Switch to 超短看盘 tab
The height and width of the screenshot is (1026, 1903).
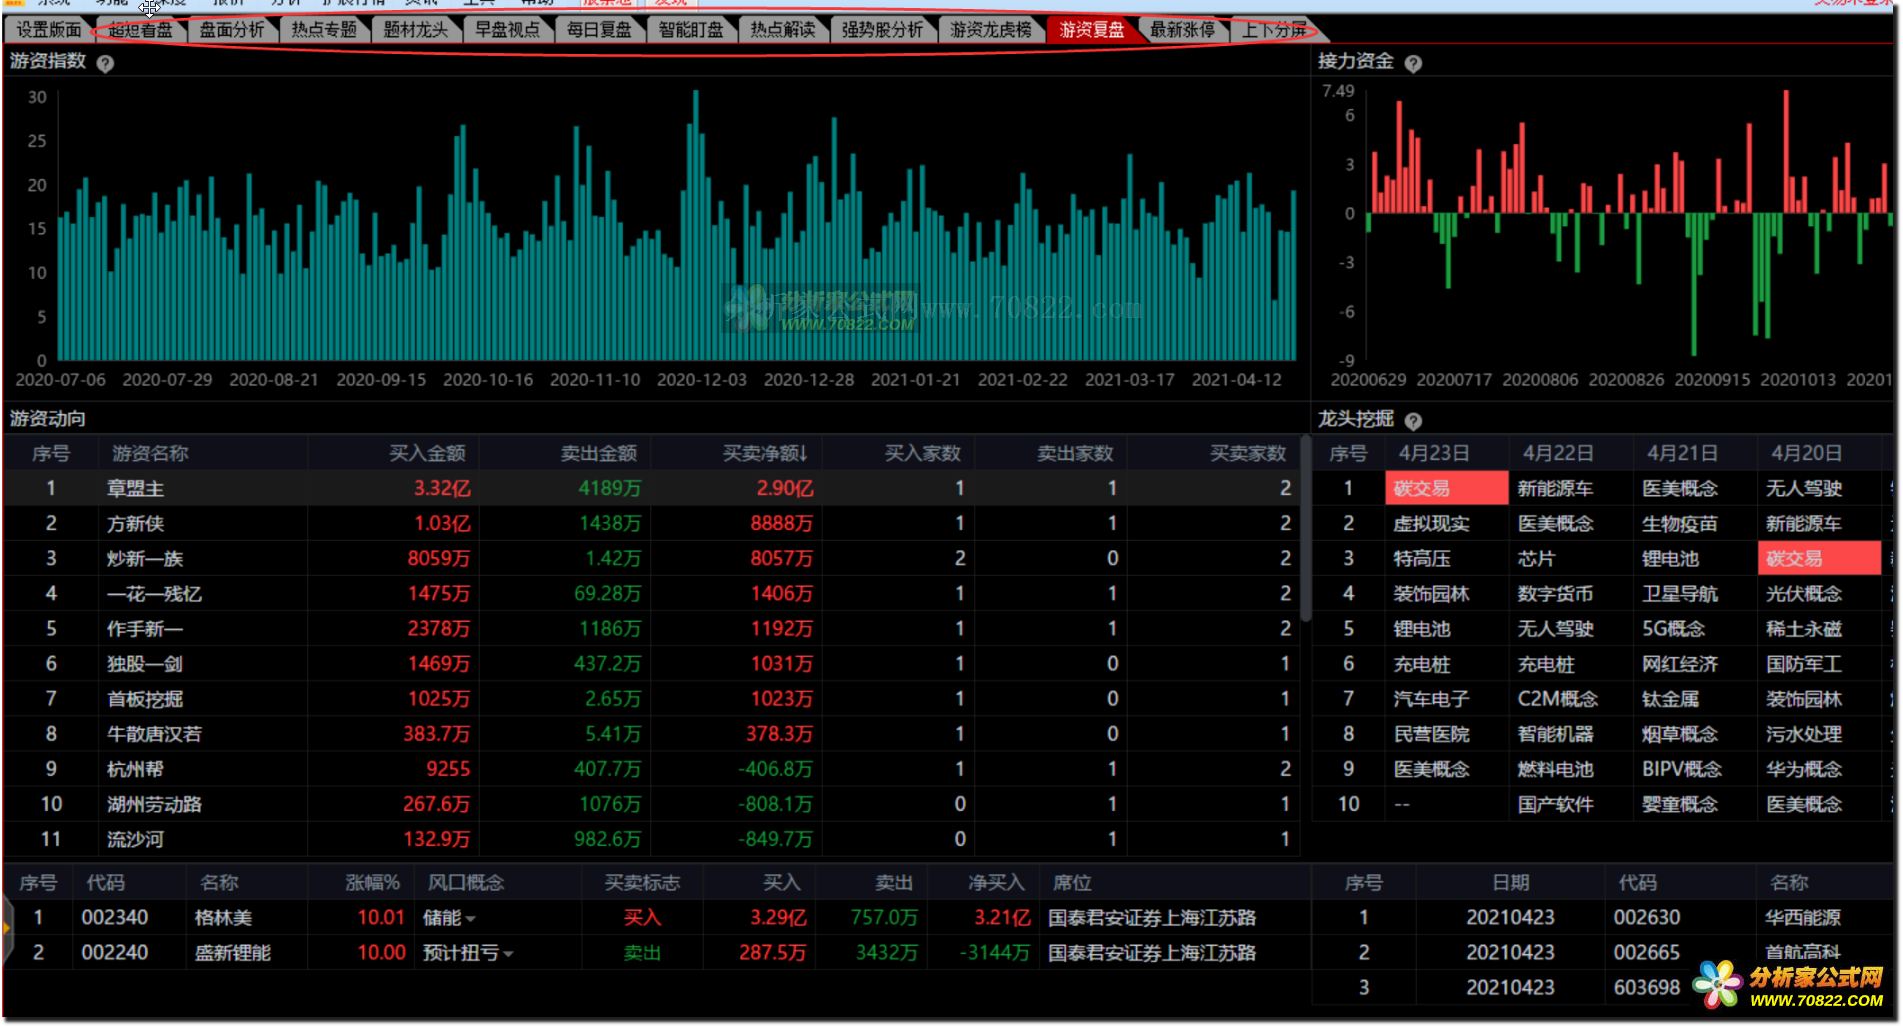tap(140, 30)
